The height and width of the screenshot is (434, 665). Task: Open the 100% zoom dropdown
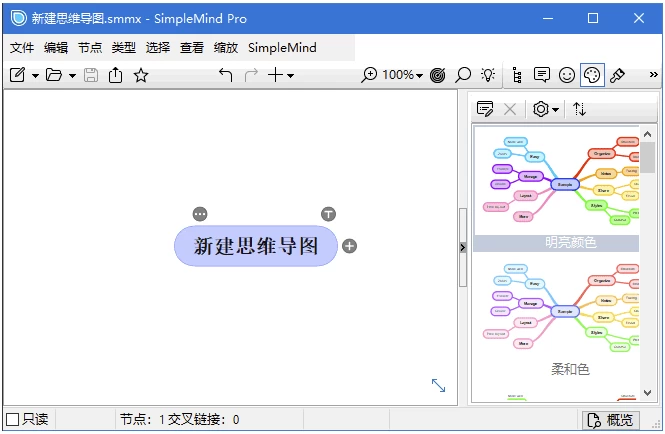405,75
